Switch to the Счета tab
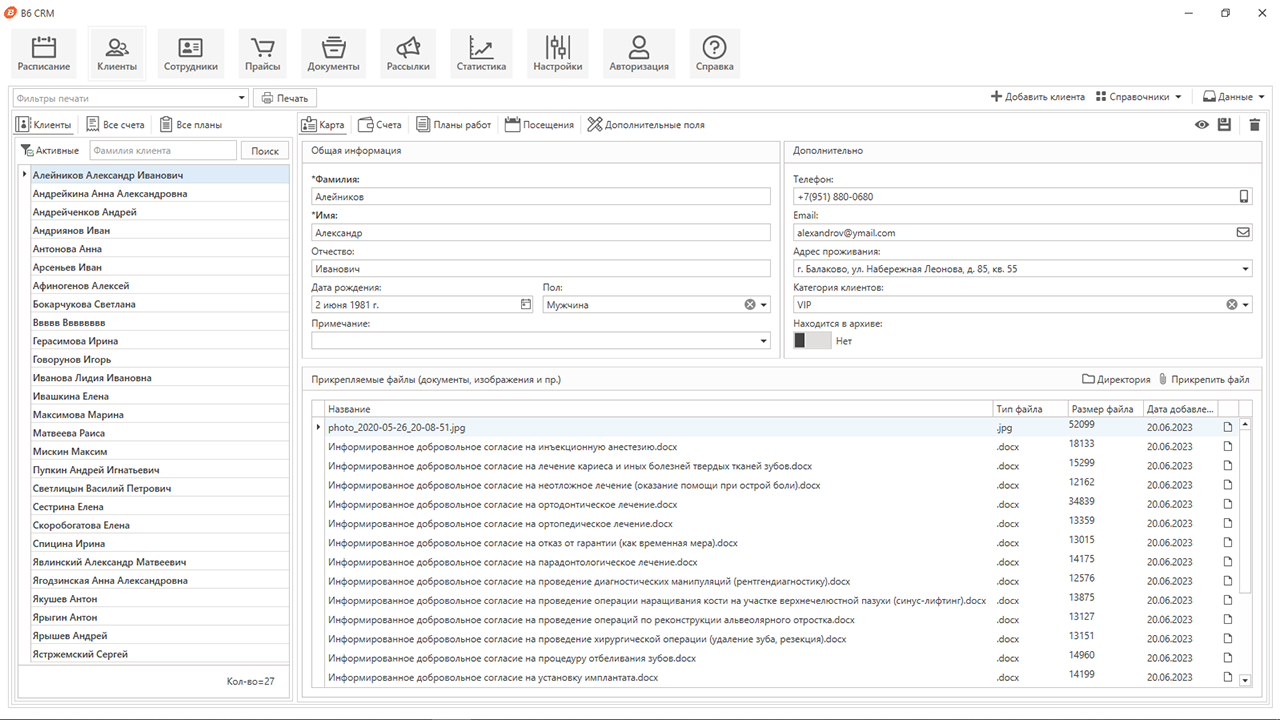Viewport: 1280px width, 720px height. pyautogui.click(x=380, y=125)
